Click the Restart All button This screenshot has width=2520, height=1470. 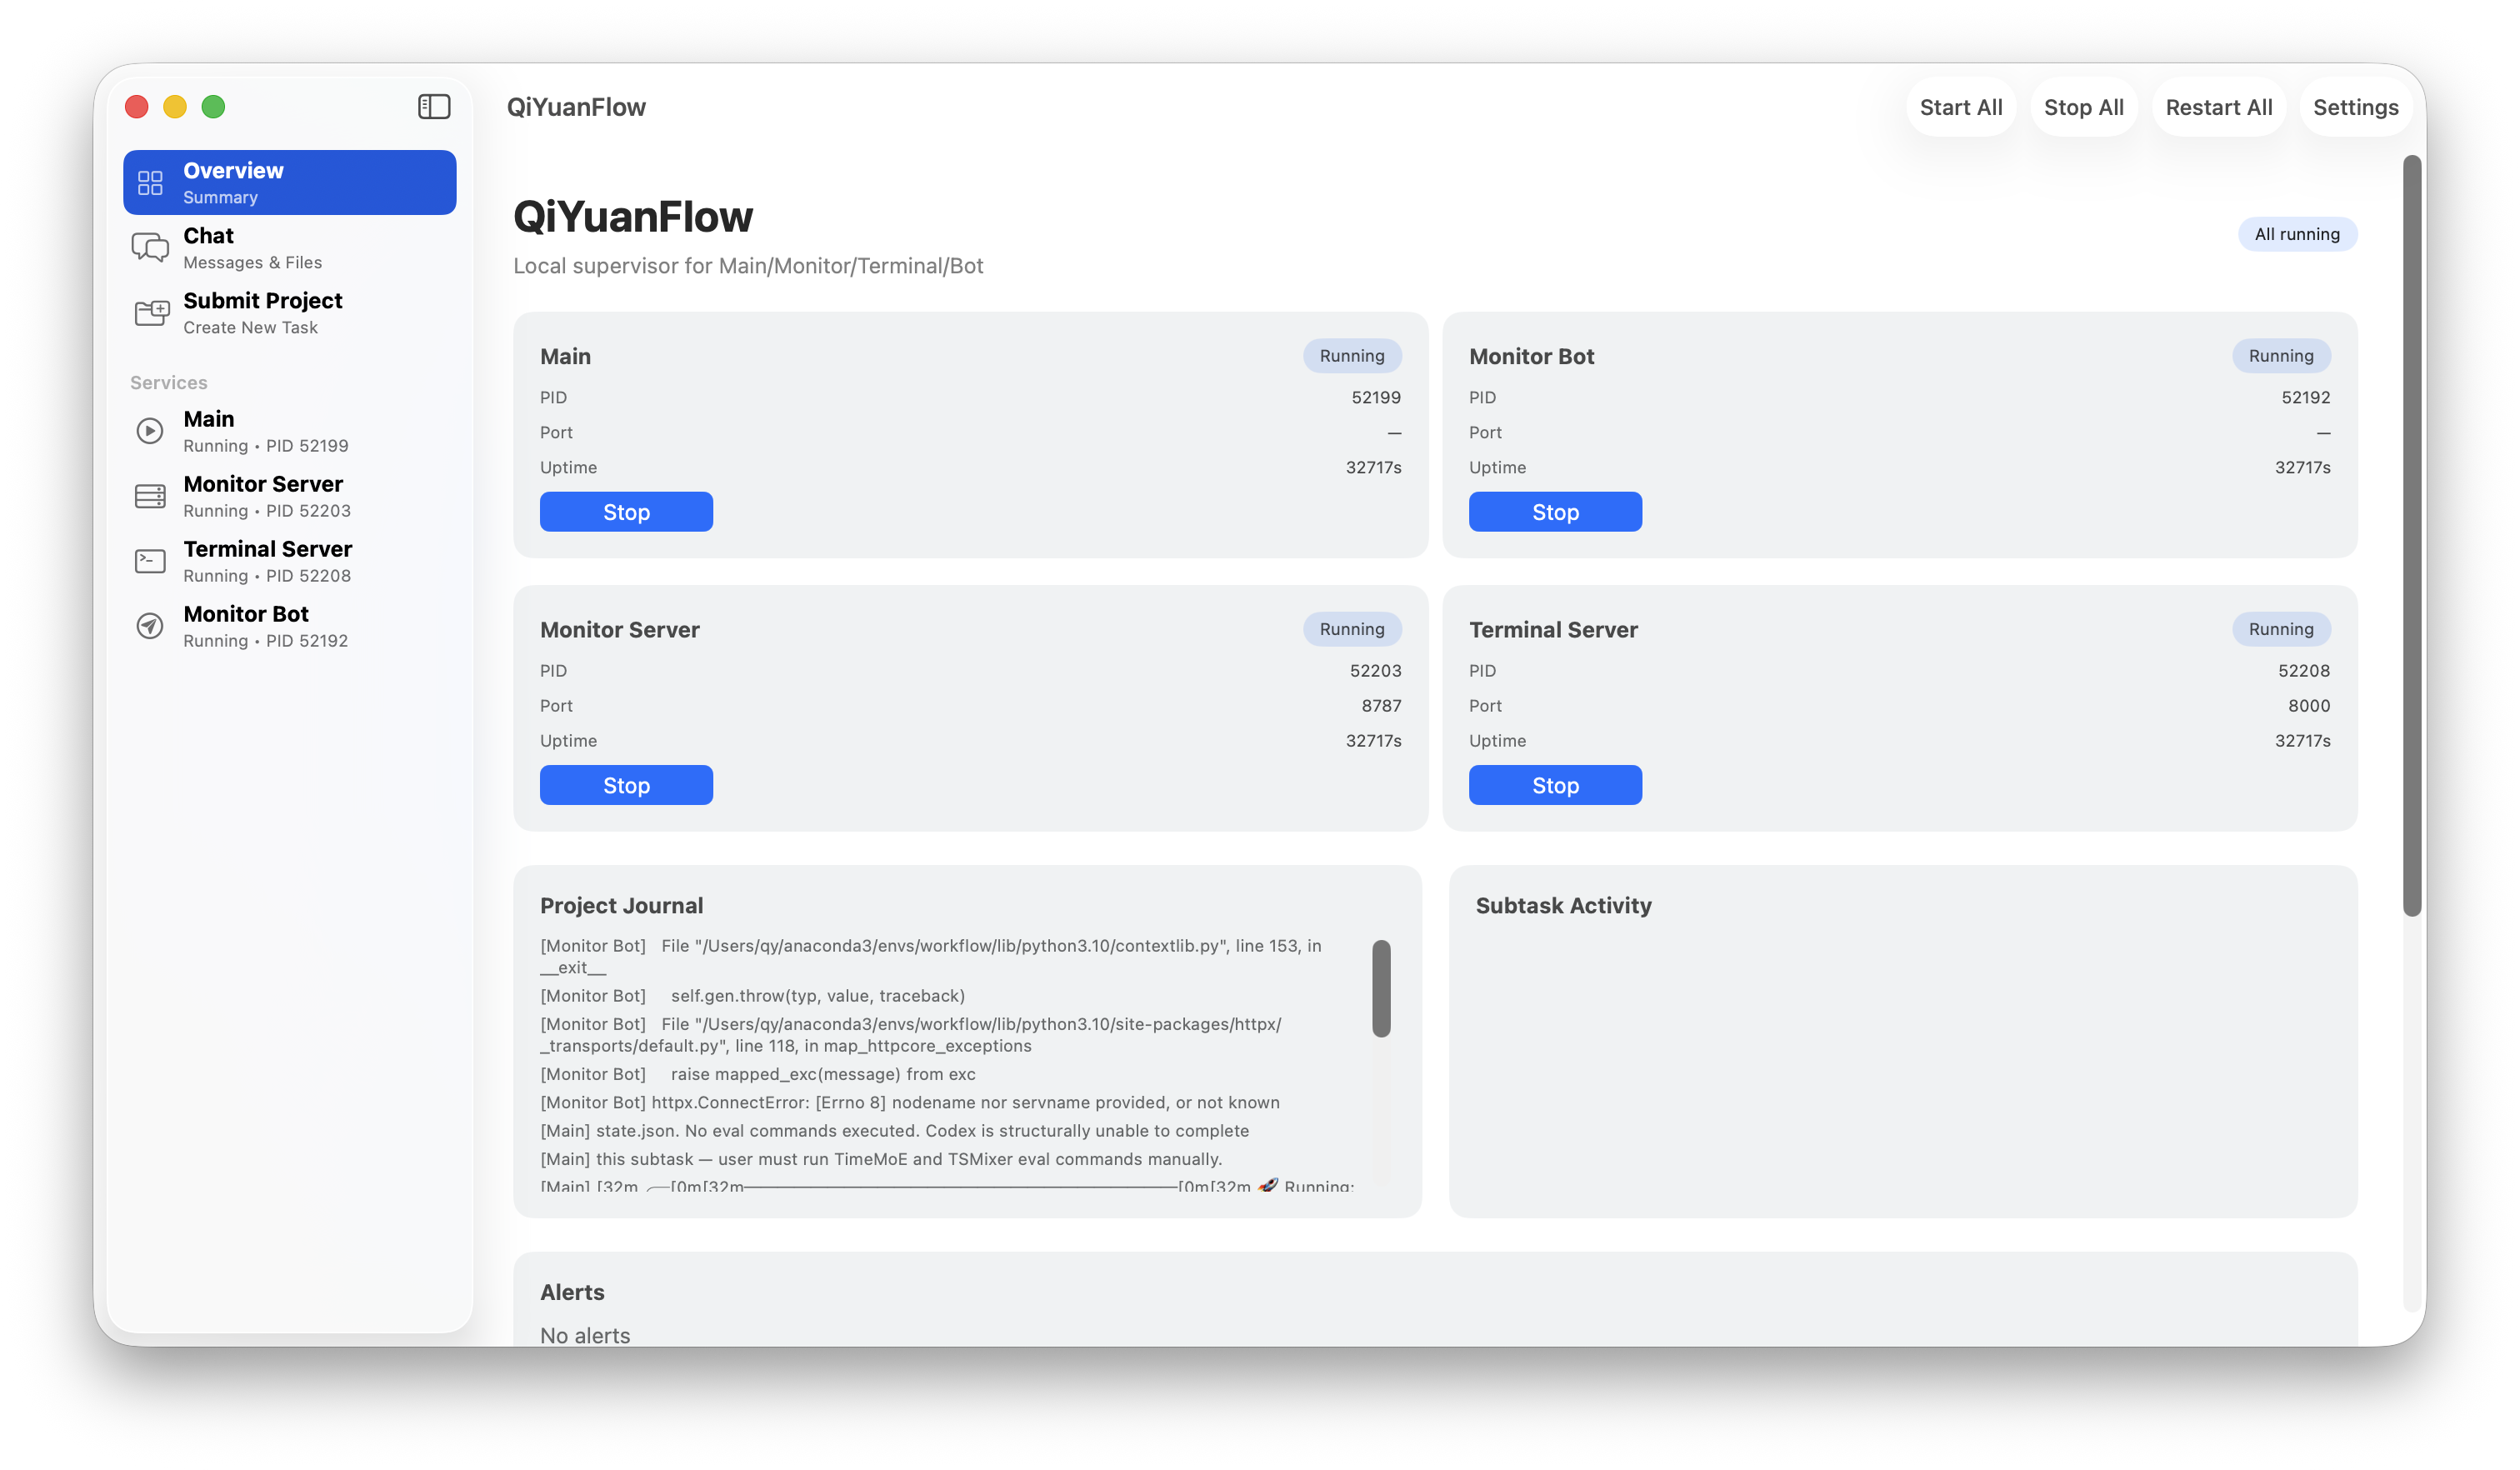(x=2218, y=107)
